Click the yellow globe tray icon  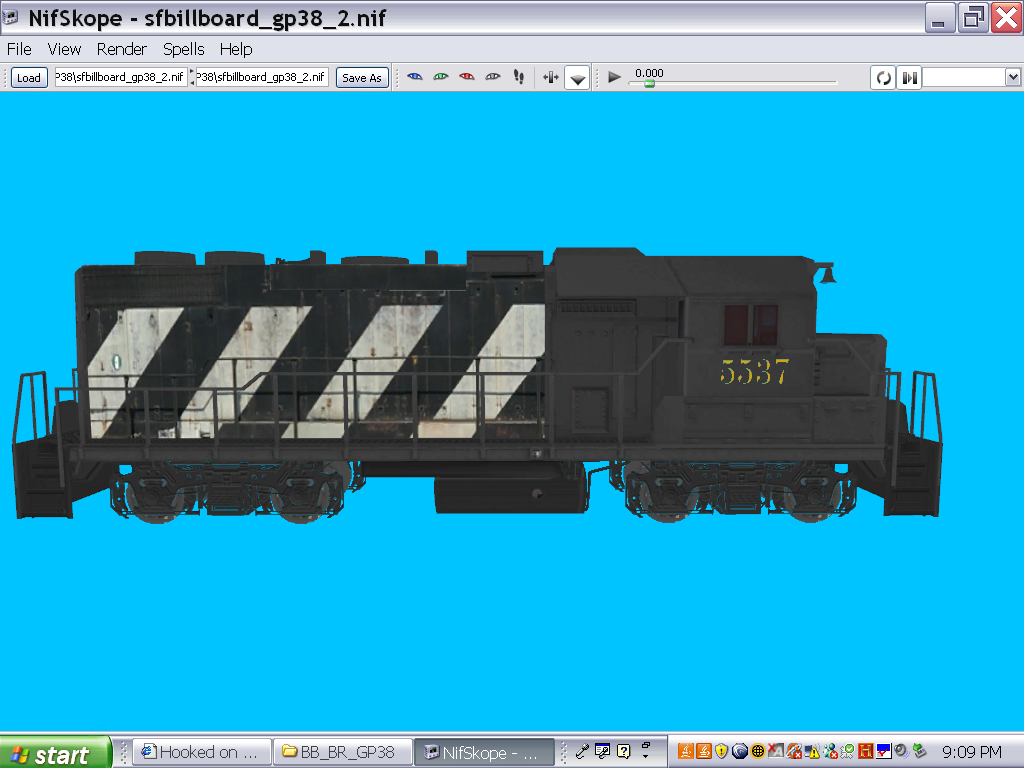(758, 752)
